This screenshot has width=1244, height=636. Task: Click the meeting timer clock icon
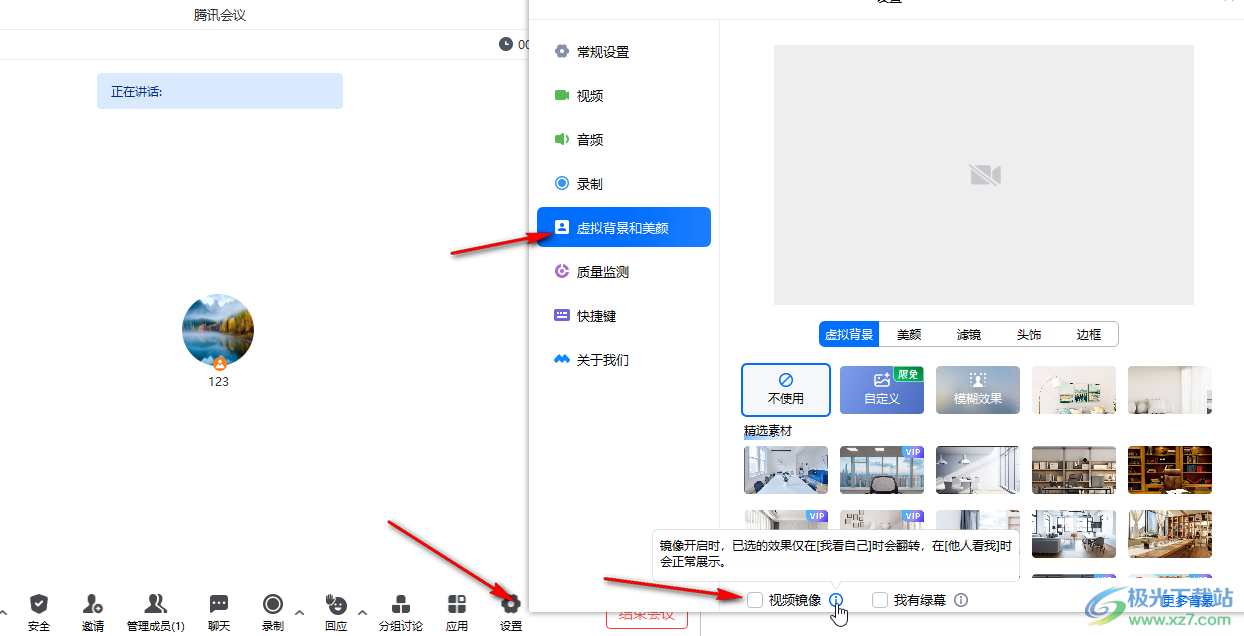pos(506,44)
